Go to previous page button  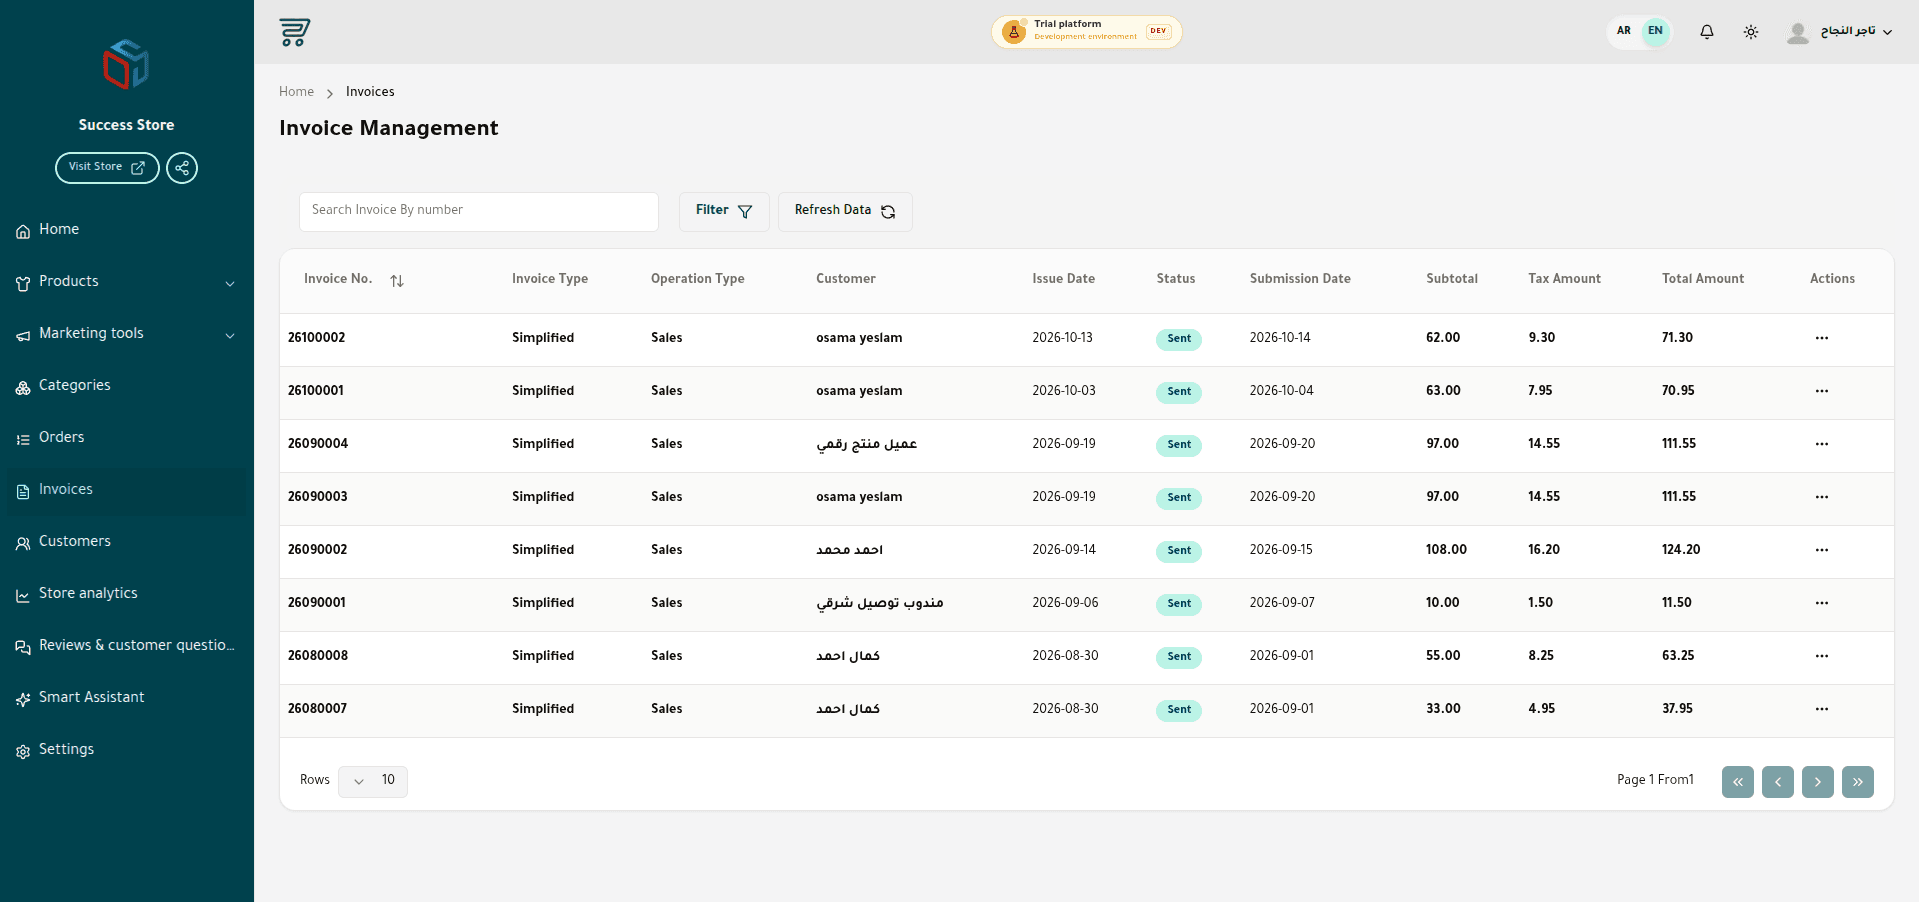pos(1778,782)
